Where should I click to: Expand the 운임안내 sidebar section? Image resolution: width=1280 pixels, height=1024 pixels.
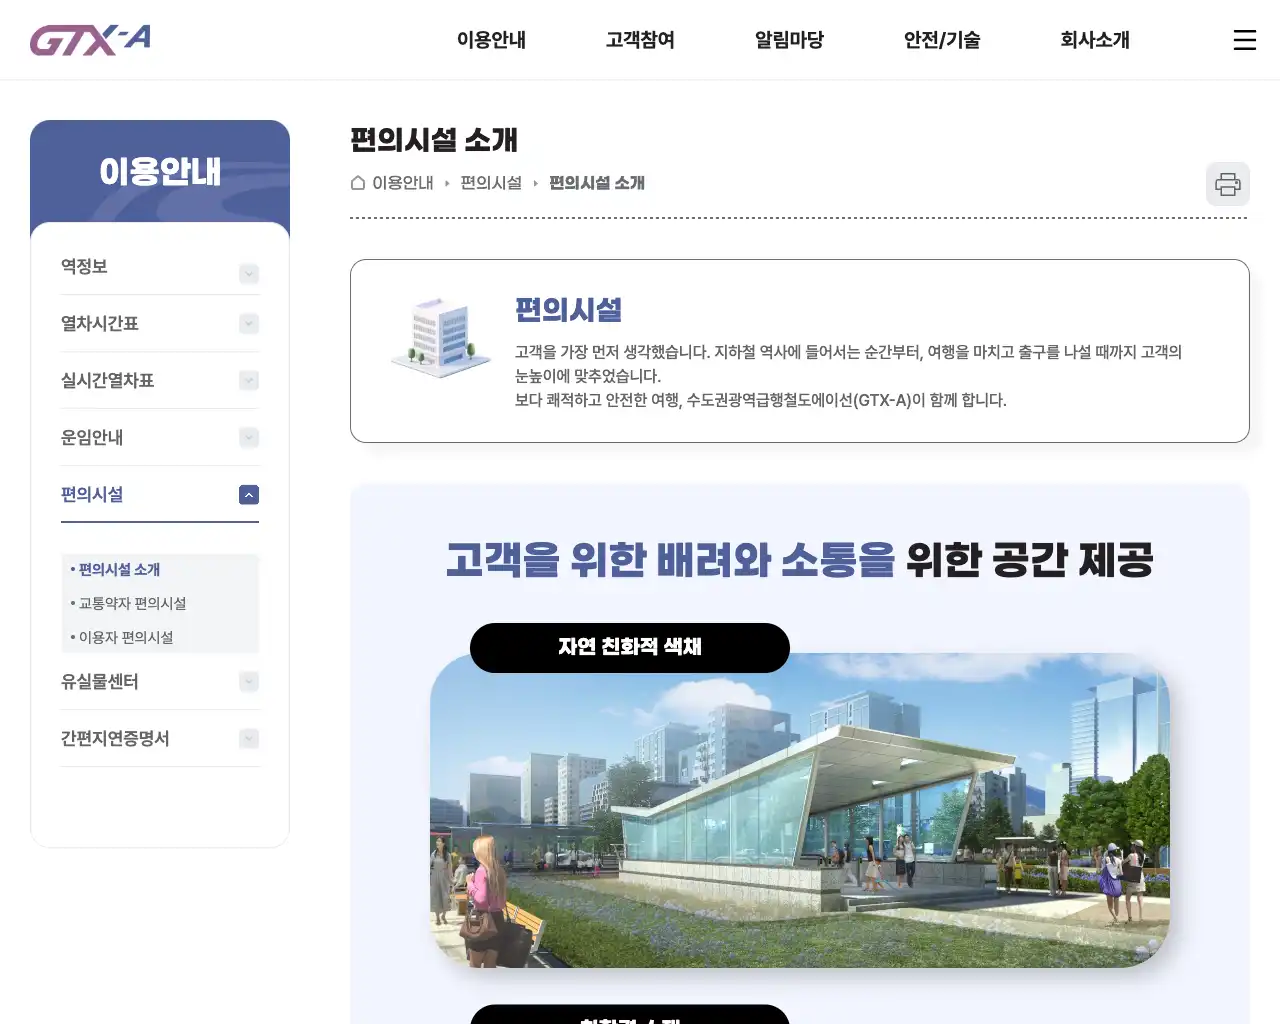point(248,437)
